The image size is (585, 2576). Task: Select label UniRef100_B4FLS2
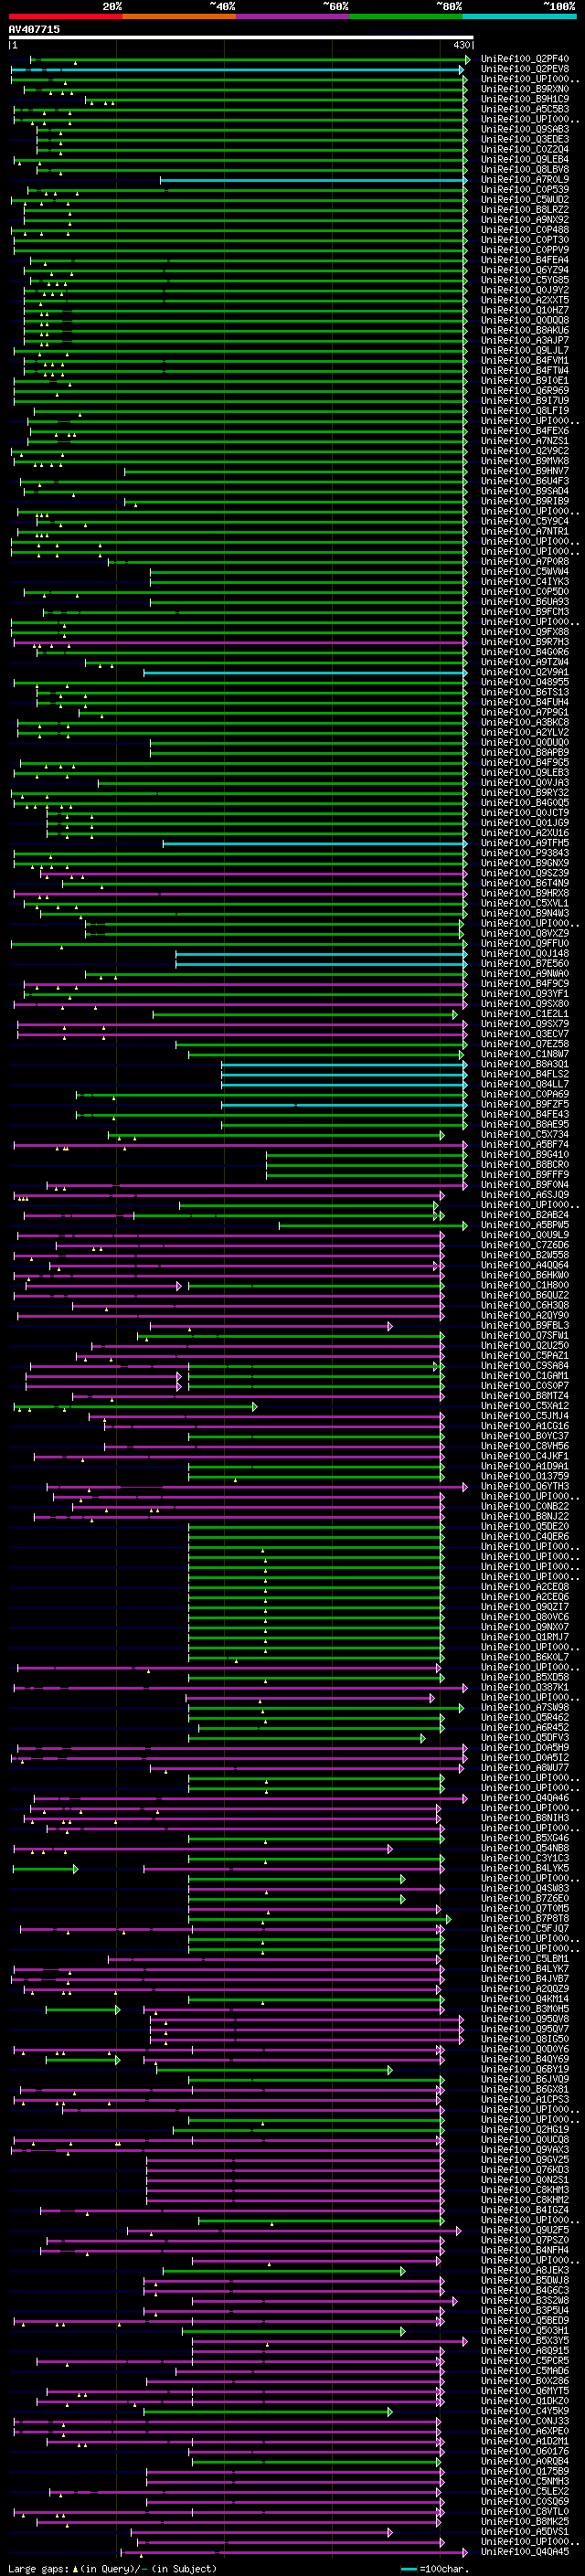525,1074
